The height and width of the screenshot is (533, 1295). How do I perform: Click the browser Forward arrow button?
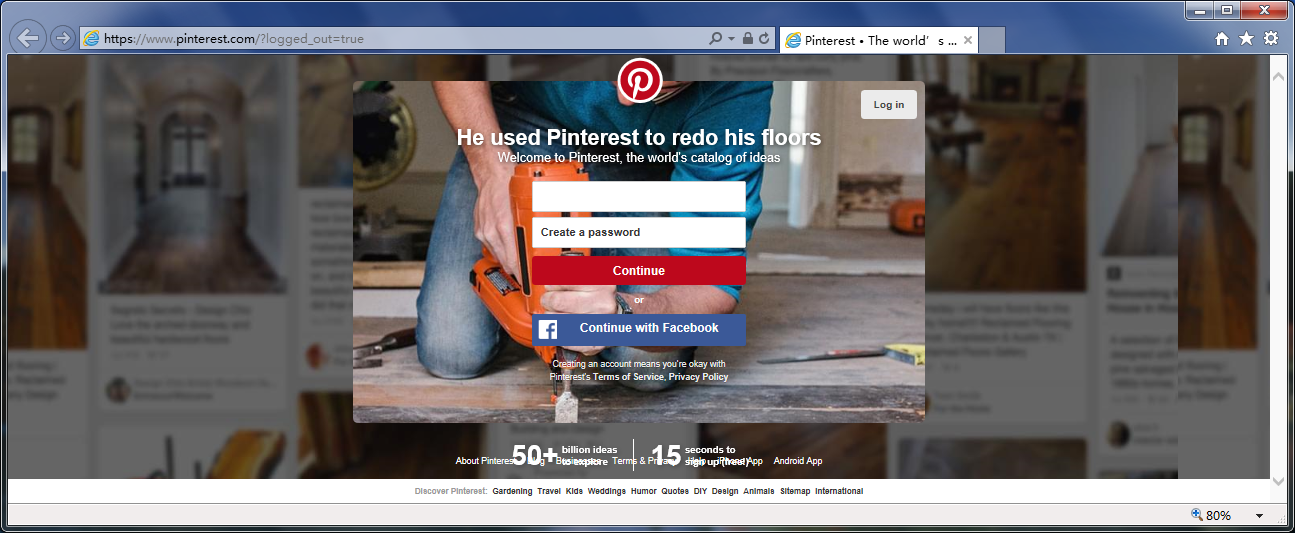click(x=62, y=39)
